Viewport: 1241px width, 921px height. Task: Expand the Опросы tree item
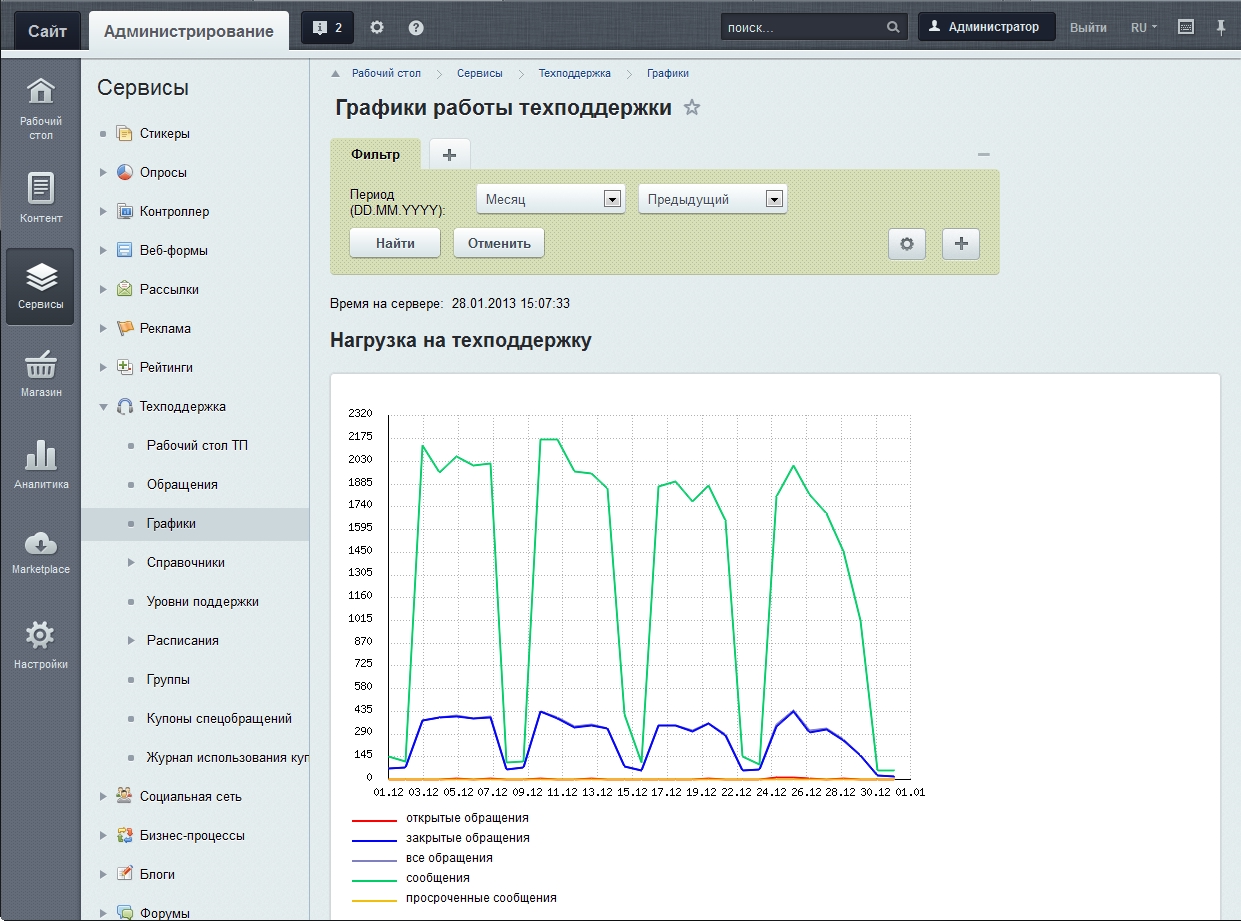[103, 173]
